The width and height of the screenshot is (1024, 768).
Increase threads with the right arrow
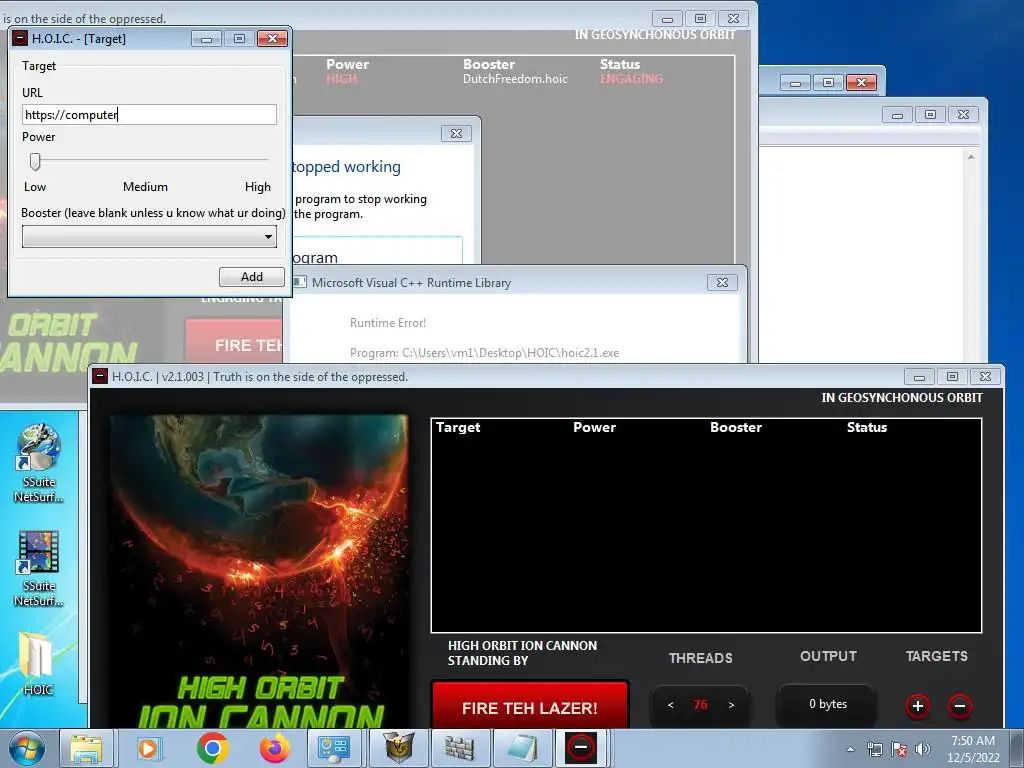point(731,705)
